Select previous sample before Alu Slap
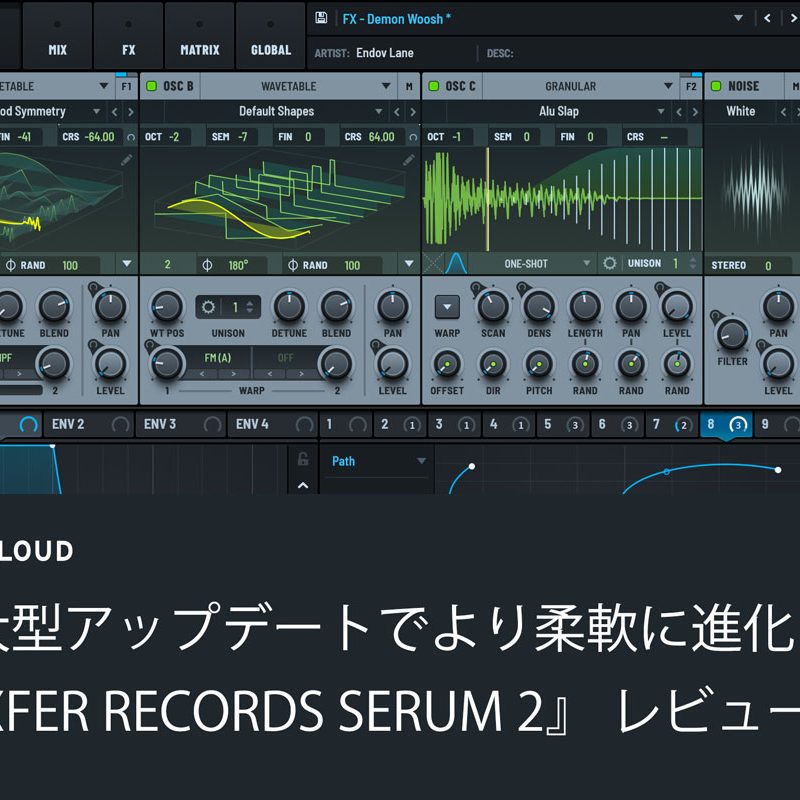This screenshot has width=800, height=800. [x=679, y=112]
